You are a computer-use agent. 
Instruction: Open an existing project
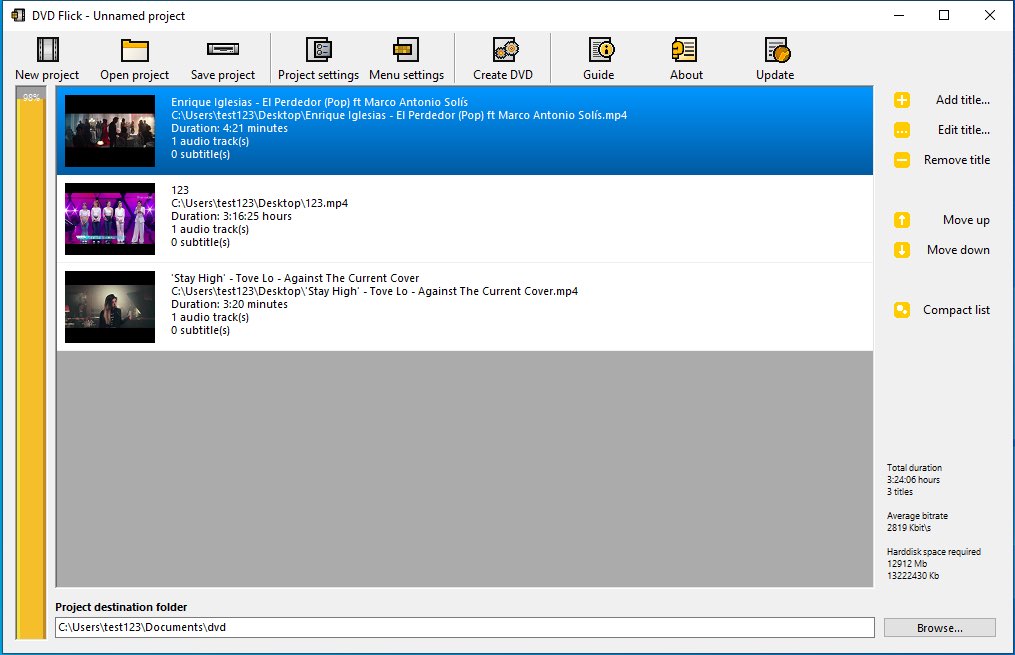(x=133, y=57)
